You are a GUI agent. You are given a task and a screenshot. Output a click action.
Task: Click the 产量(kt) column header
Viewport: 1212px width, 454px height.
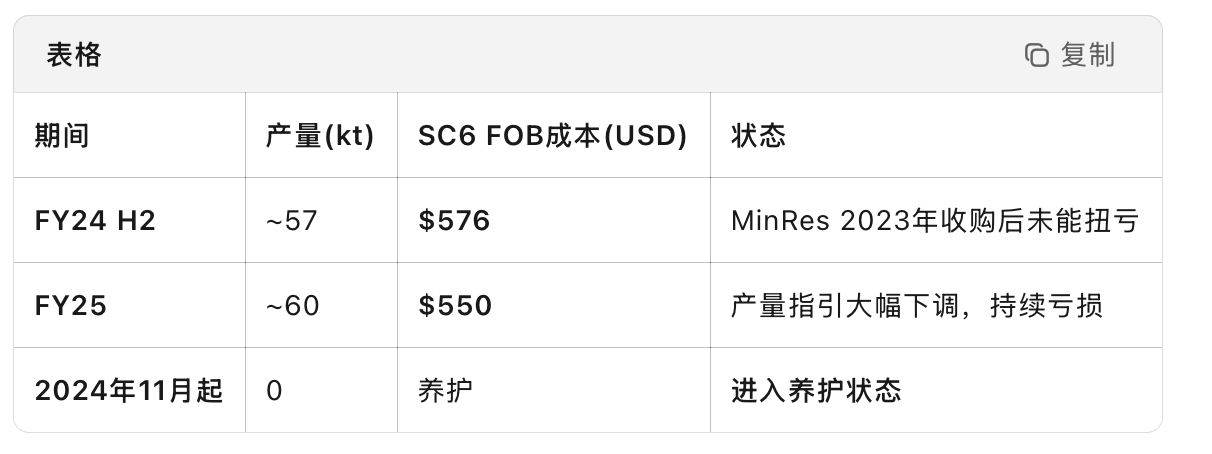(x=320, y=136)
